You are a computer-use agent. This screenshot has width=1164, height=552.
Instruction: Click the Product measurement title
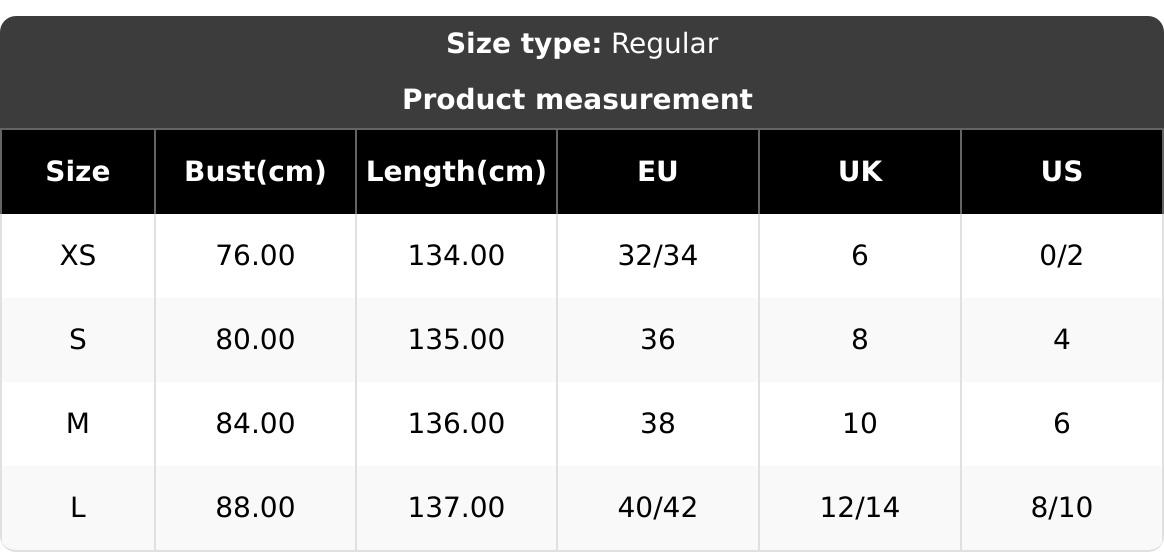(577, 100)
